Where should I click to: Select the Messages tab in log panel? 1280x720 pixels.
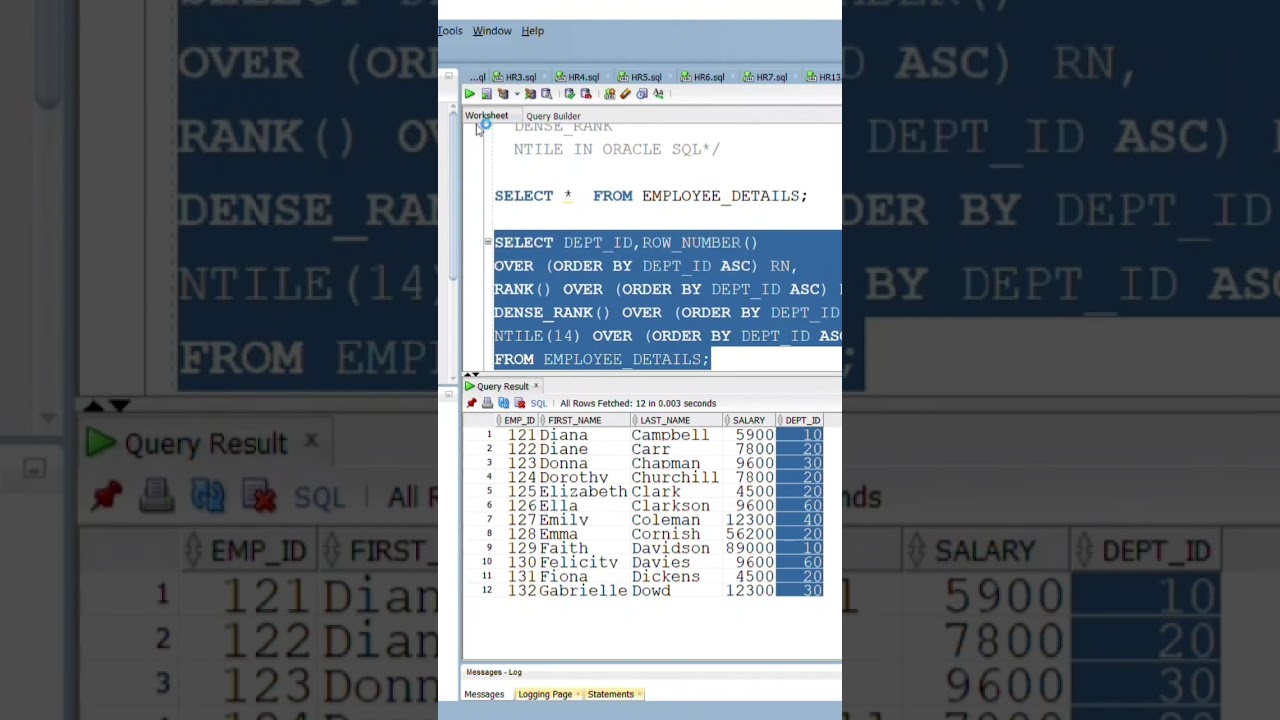tap(484, 694)
